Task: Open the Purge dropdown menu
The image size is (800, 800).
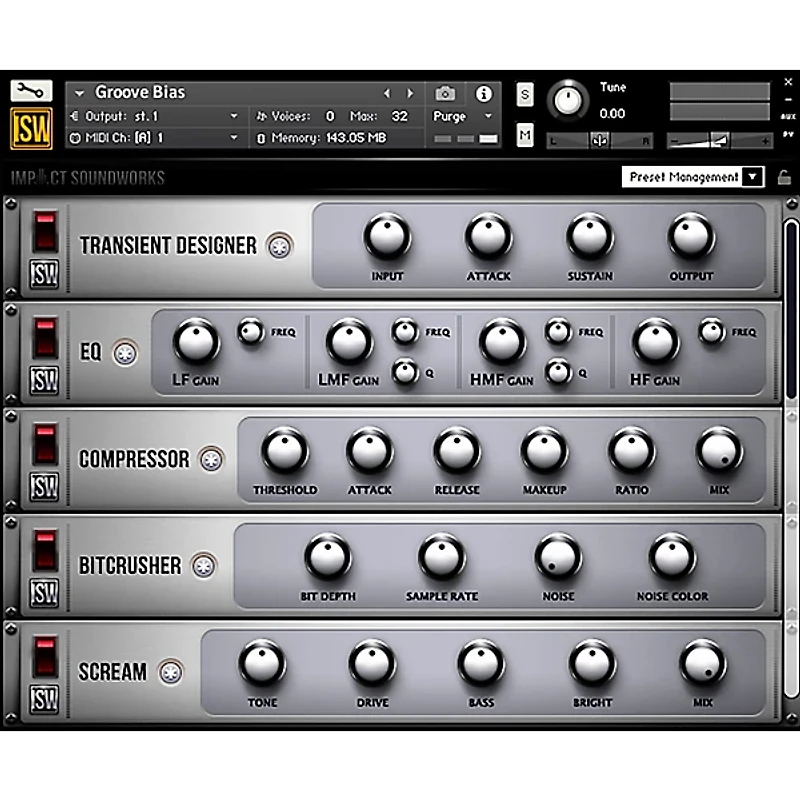Action: 488,116
